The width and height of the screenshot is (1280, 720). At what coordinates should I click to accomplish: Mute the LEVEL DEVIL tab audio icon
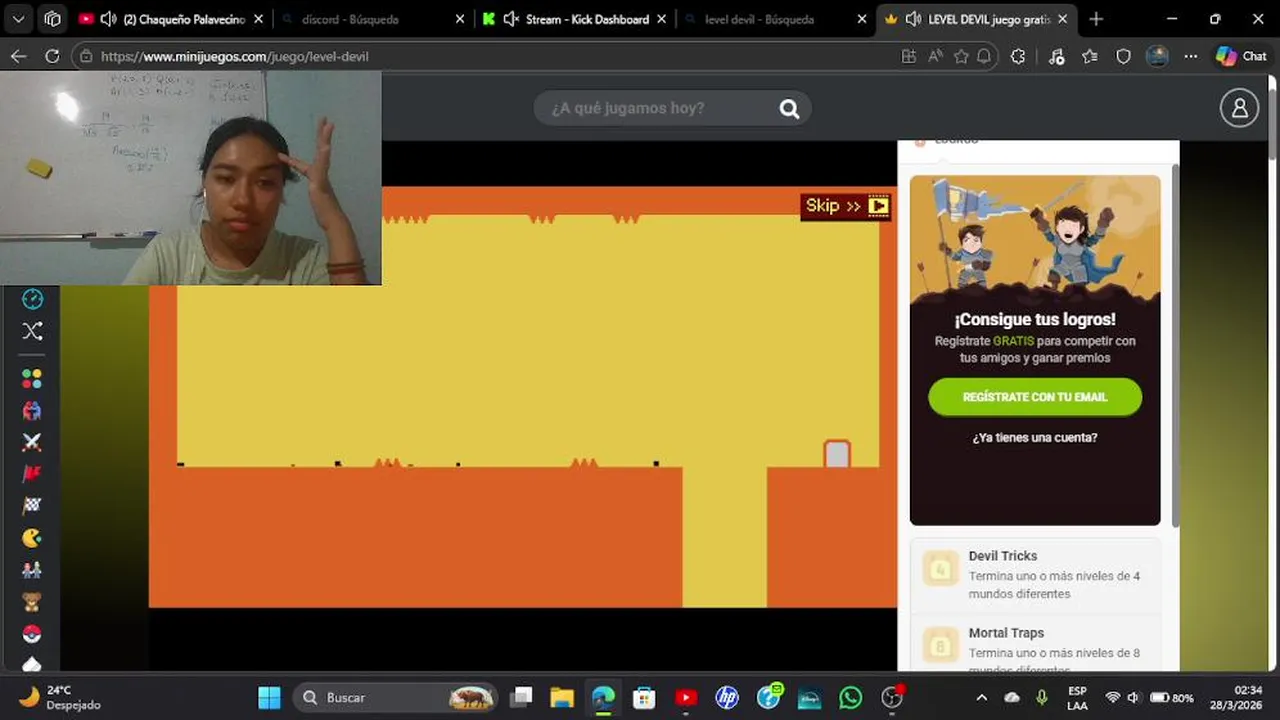(x=913, y=19)
